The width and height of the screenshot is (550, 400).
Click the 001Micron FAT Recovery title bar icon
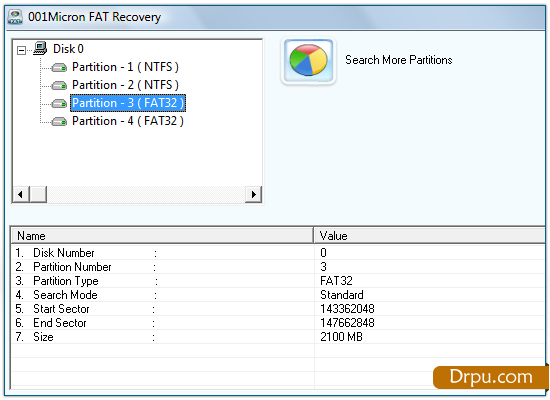pos(15,17)
